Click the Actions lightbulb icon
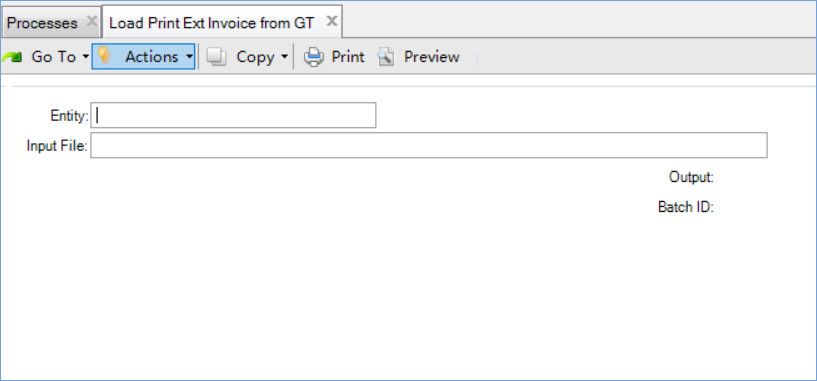This screenshot has width=817, height=381. point(104,56)
